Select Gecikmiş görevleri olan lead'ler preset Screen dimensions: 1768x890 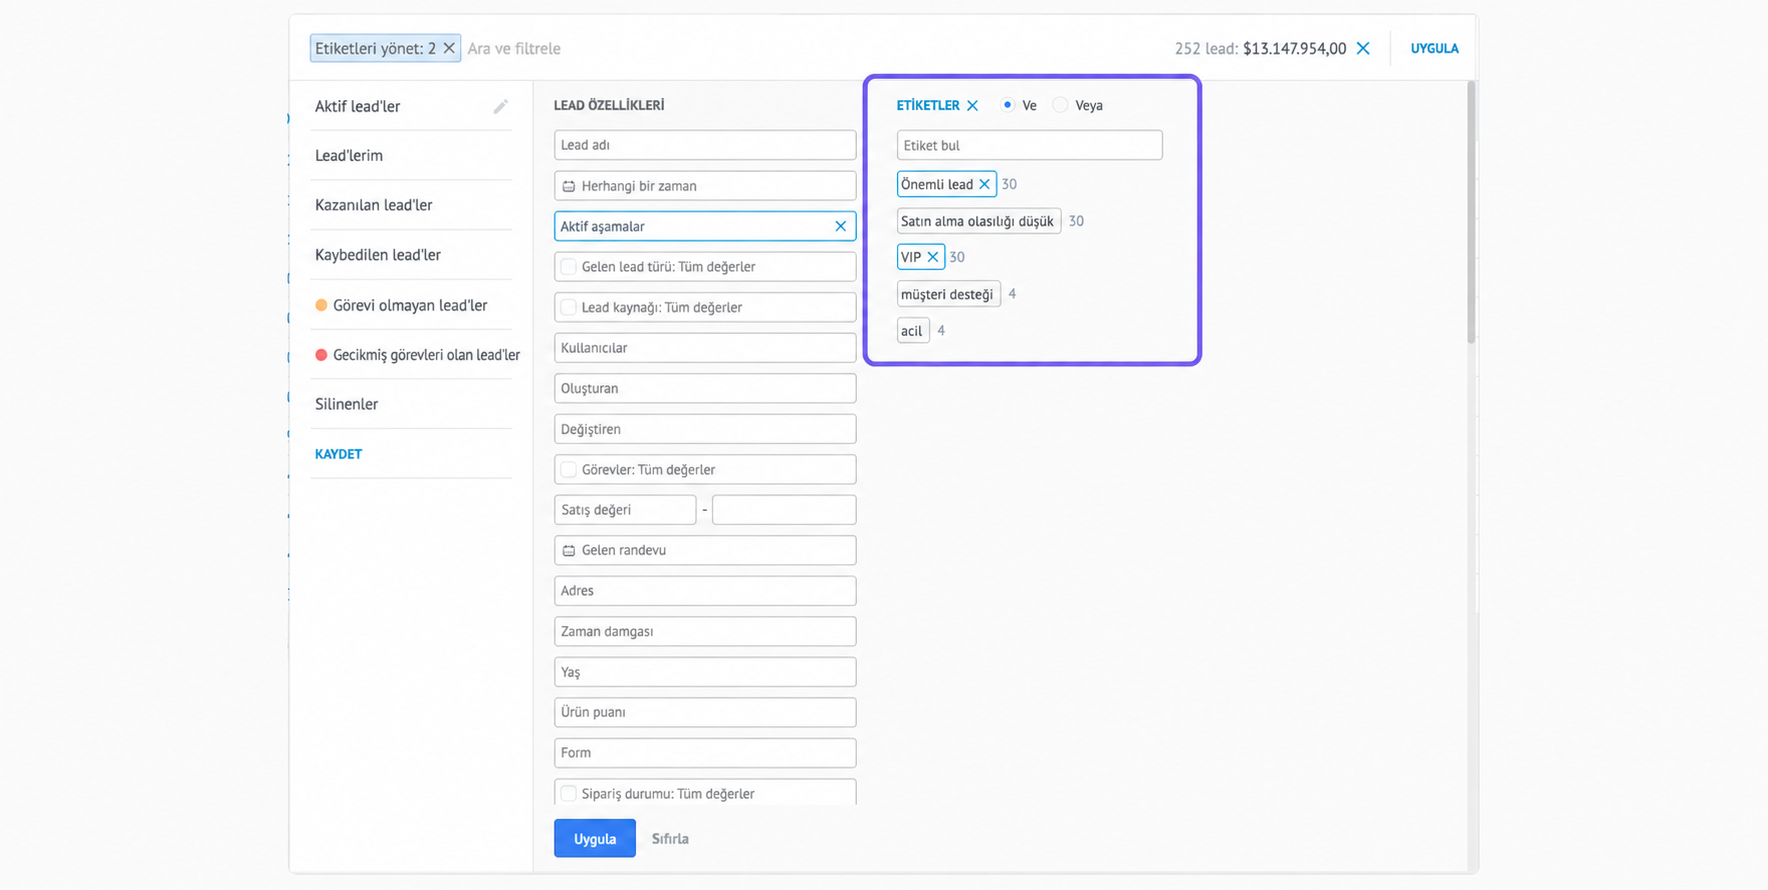pos(417,355)
